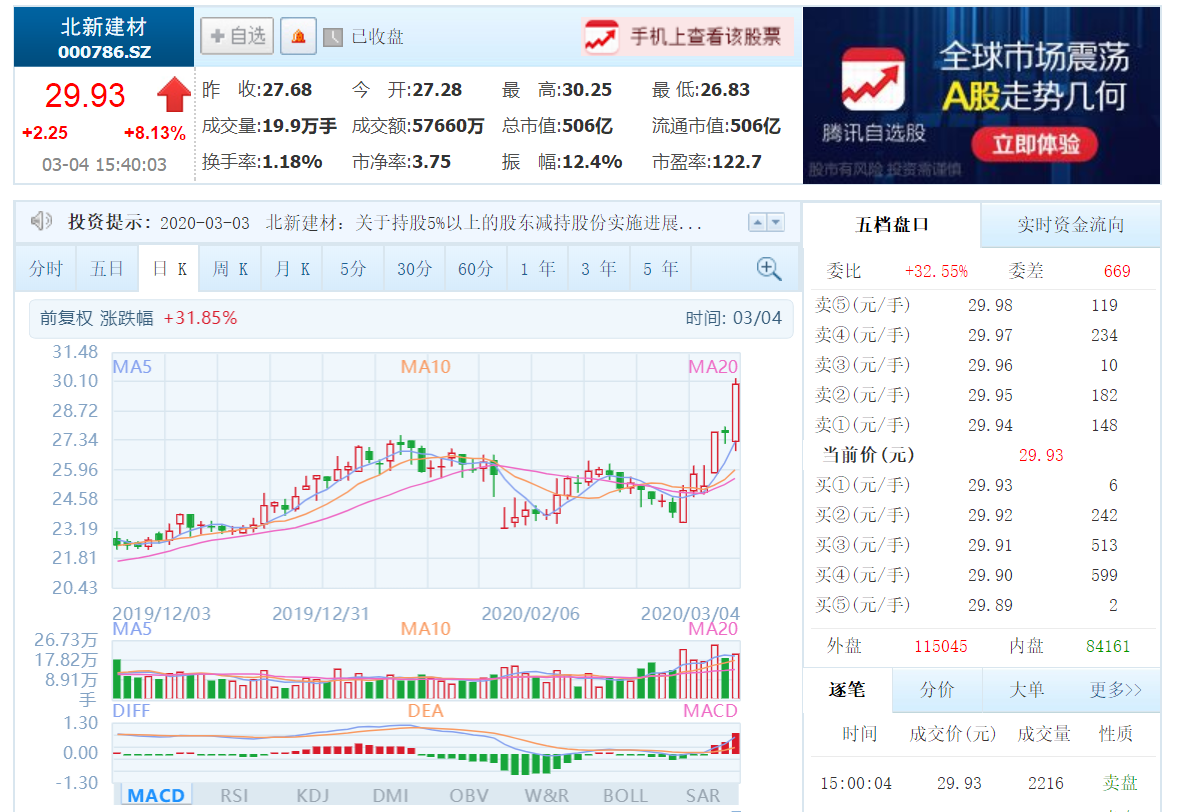The image size is (1177, 812).
Task: Click the MA5 label on price chart
Action: coord(132,366)
